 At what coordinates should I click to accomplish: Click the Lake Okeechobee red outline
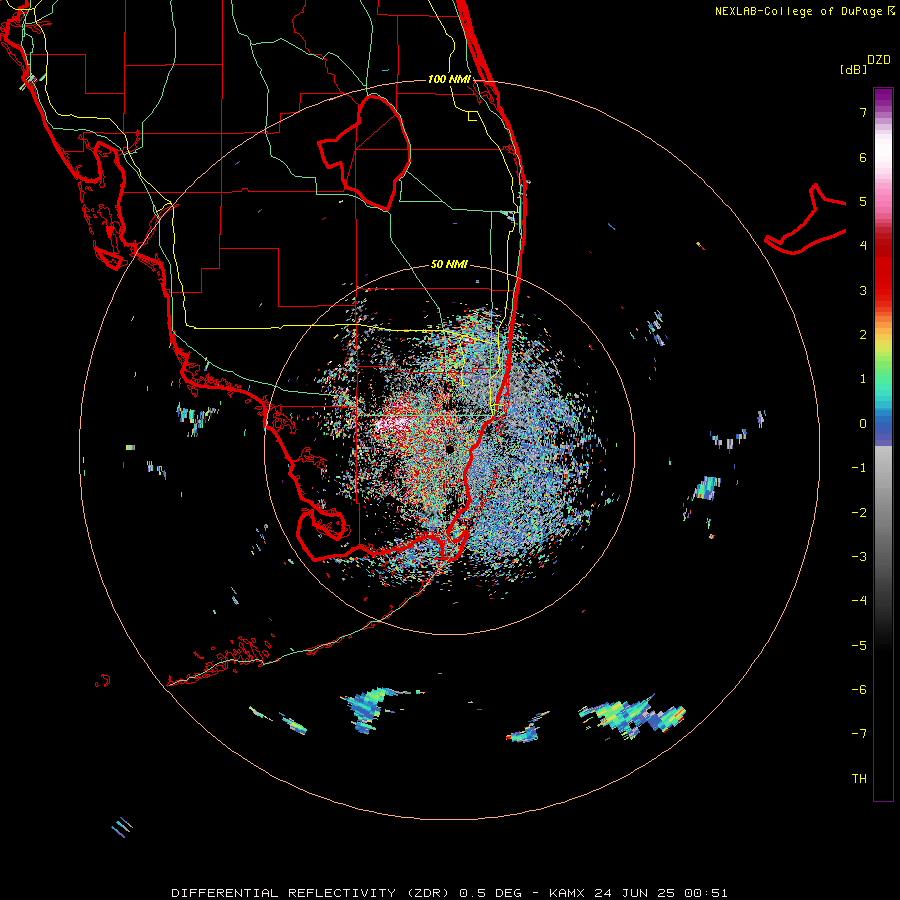pyautogui.click(x=365, y=152)
